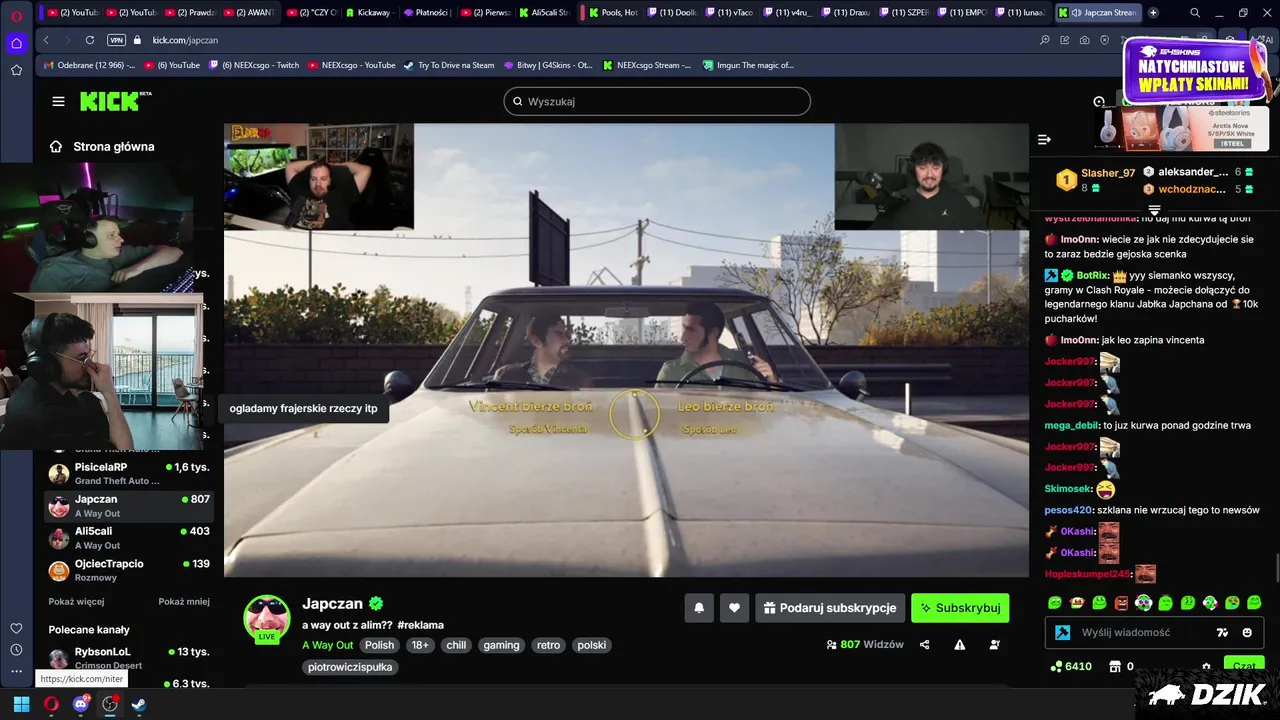1280x720 pixels.
Task: Open Opera sidebar home icon
Action: tap(16, 43)
